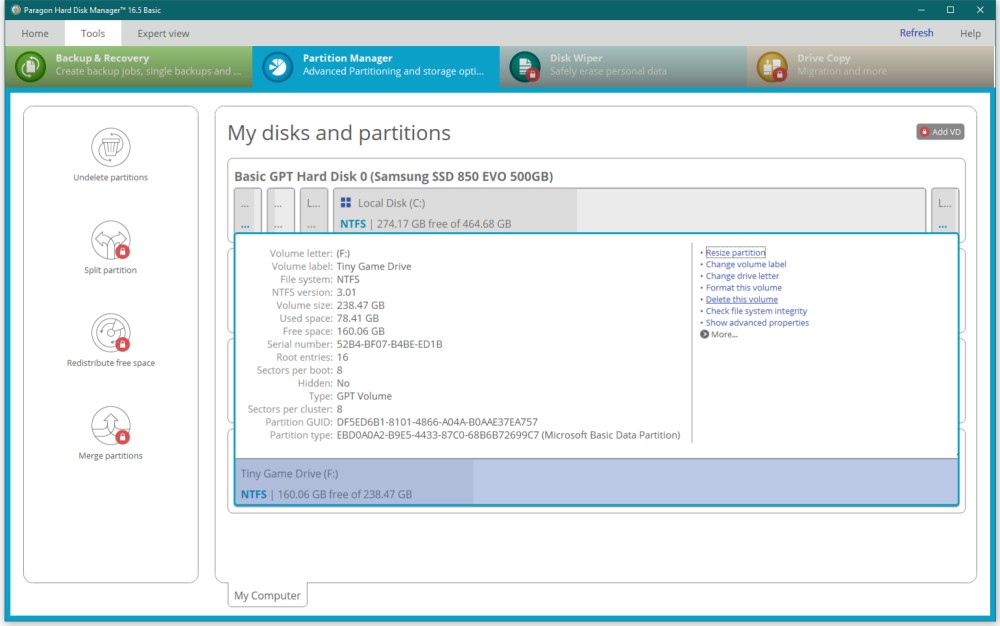Click Change volume label link

(x=746, y=264)
